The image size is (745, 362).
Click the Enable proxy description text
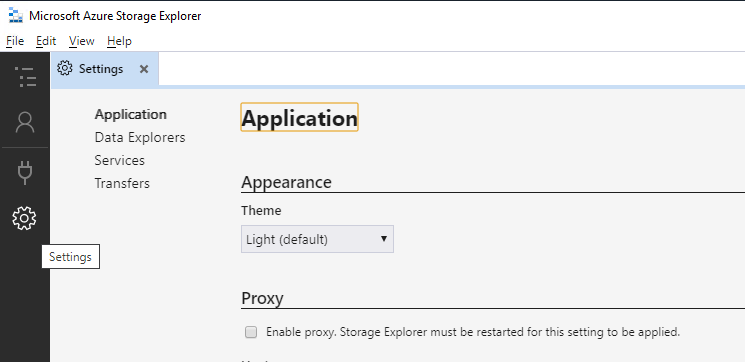point(473,332)
